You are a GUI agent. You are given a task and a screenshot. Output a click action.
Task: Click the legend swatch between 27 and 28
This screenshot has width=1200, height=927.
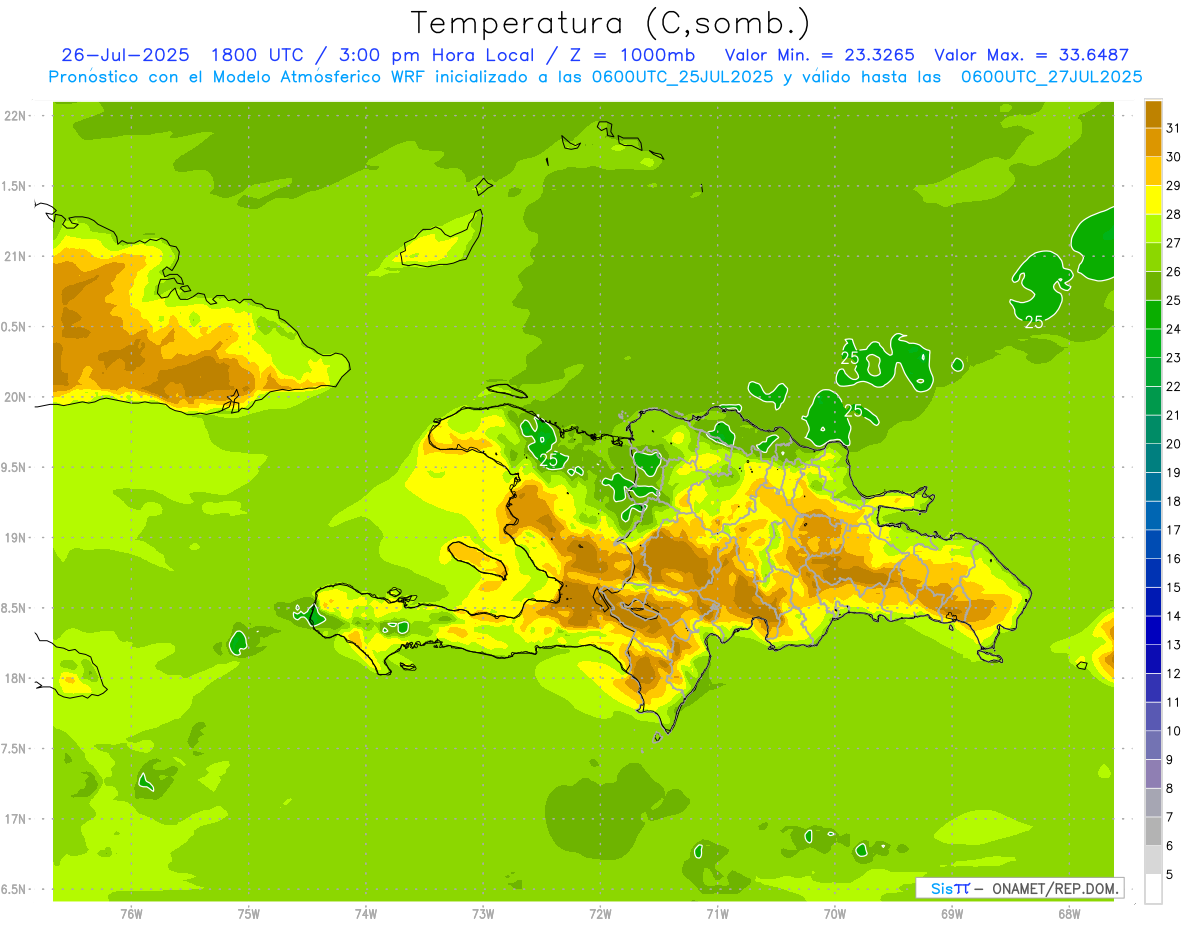(1153, 229)
